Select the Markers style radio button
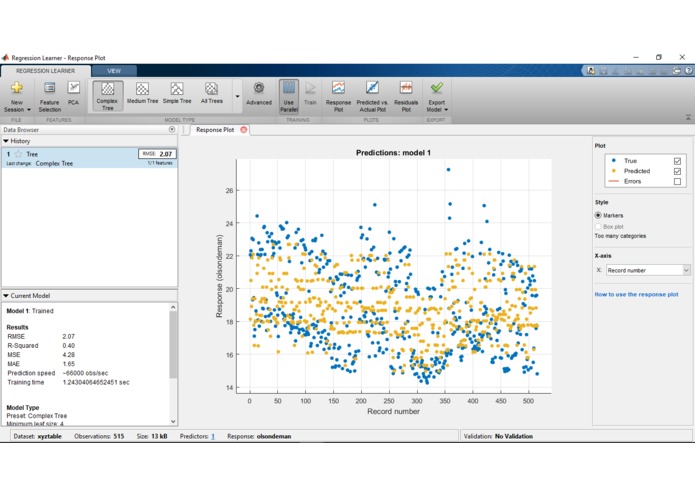Screen dimensions: 695x494 (x=598, y=215)
